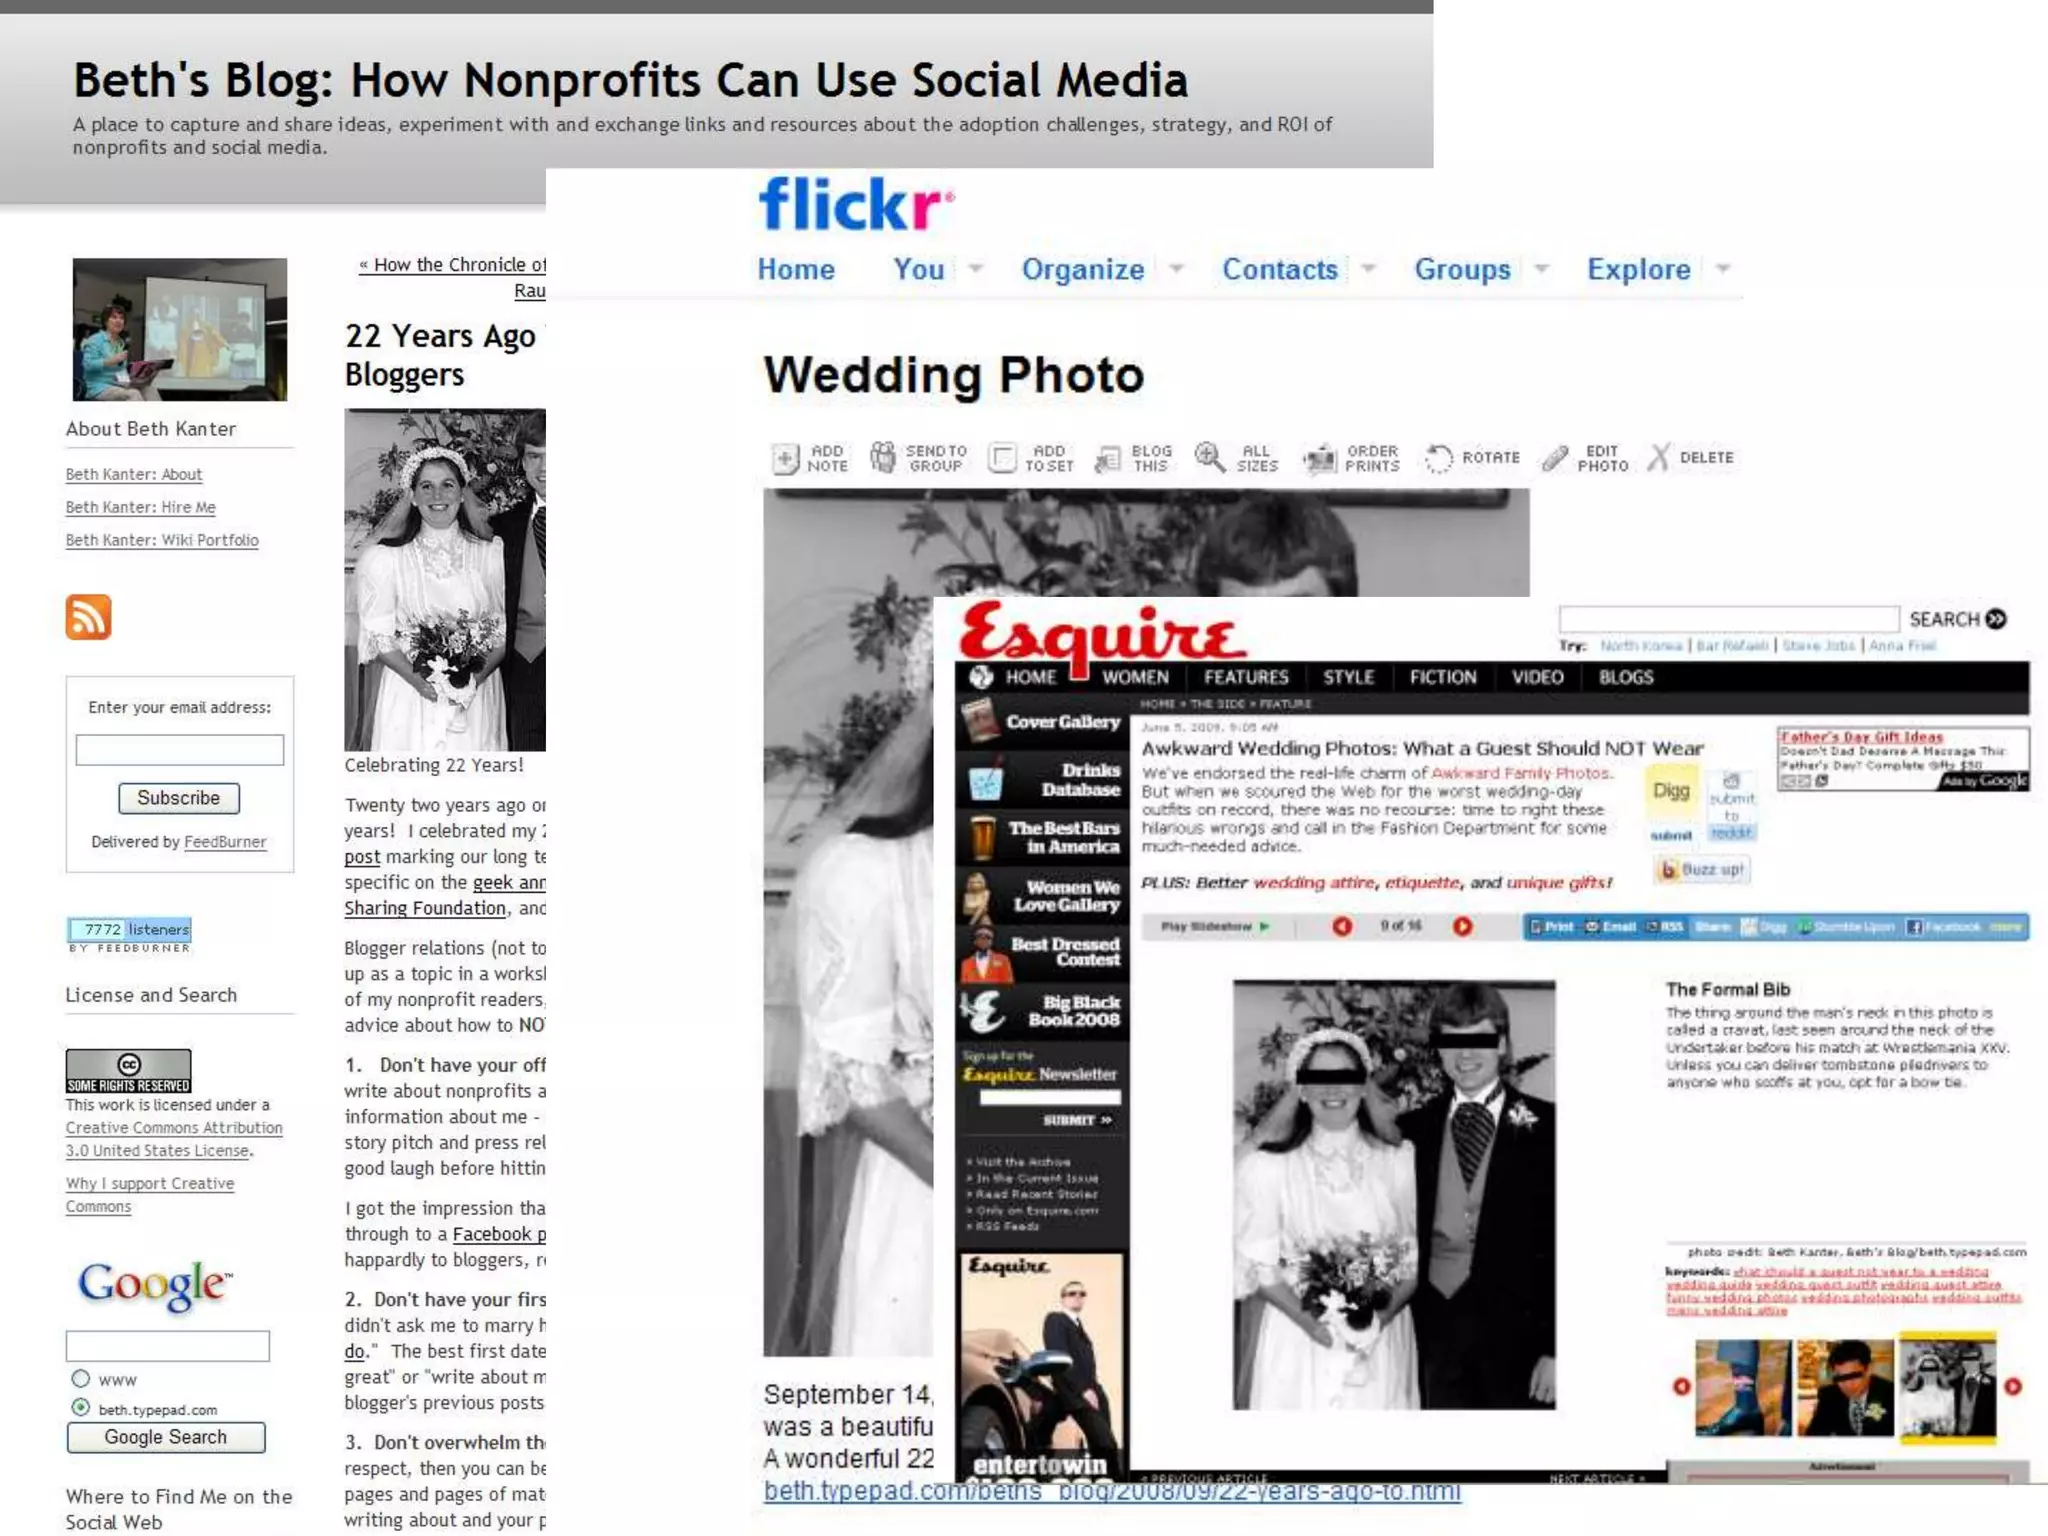The image size is (2048, 1536).
Task: Click the orange RSS feed icon
Action: pos(88,617)
